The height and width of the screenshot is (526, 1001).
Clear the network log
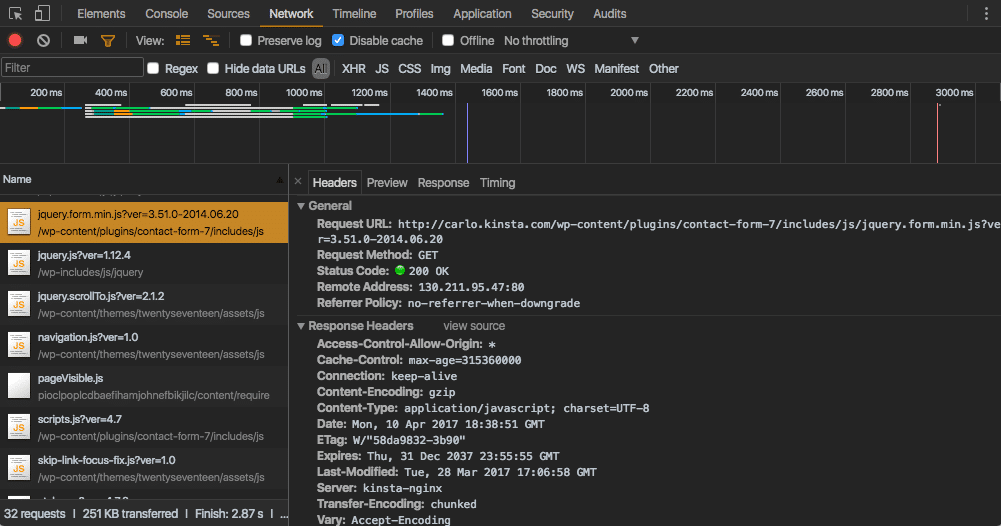tap(43, 41)
